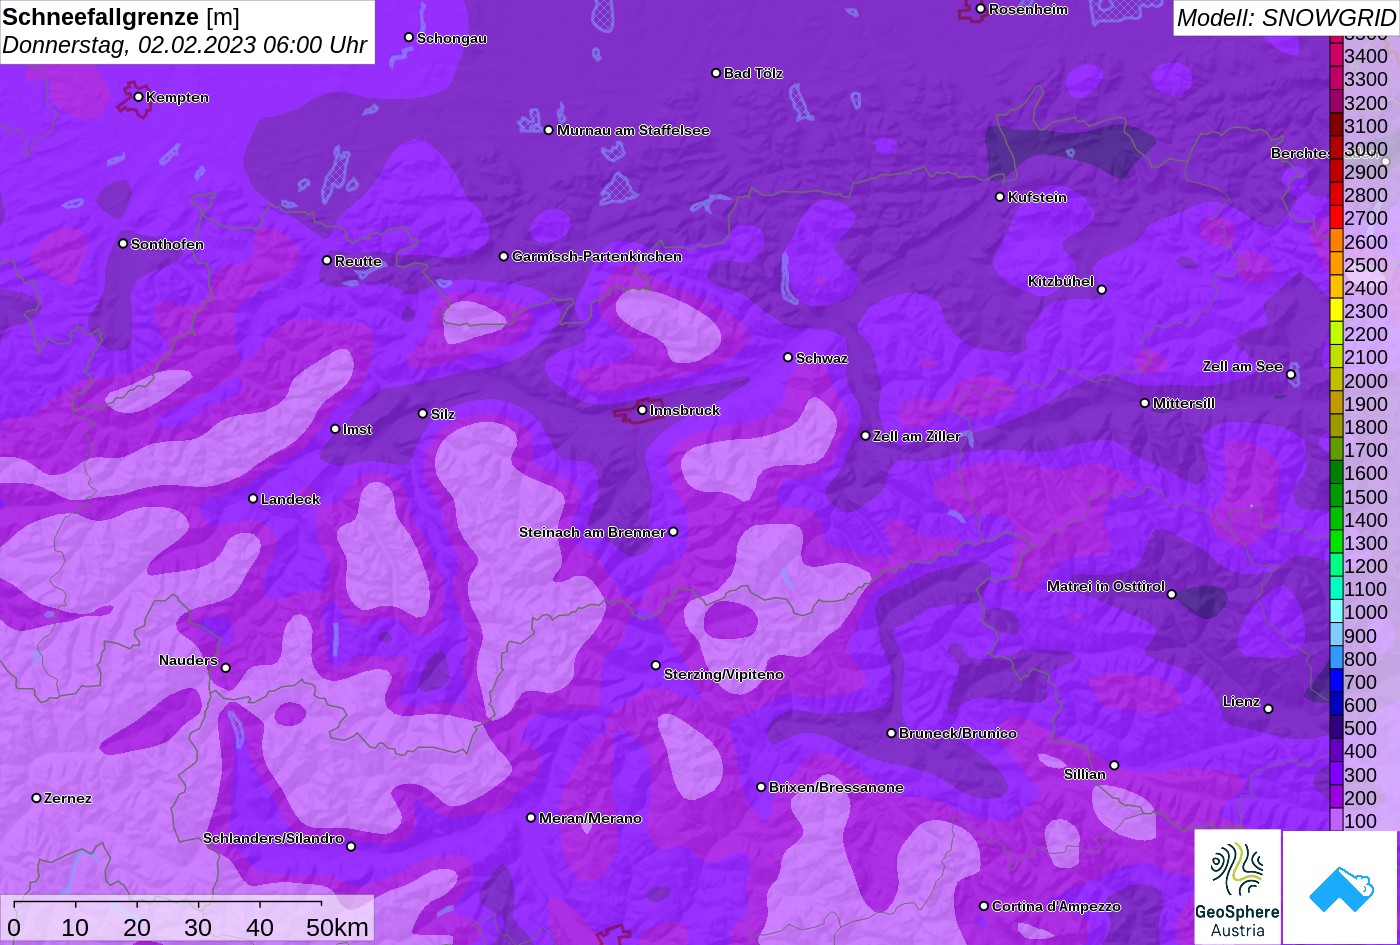1400x945 pixels.
Task: Click the Modell: SNOWGRID label
Action: [x=1286, y=17]
